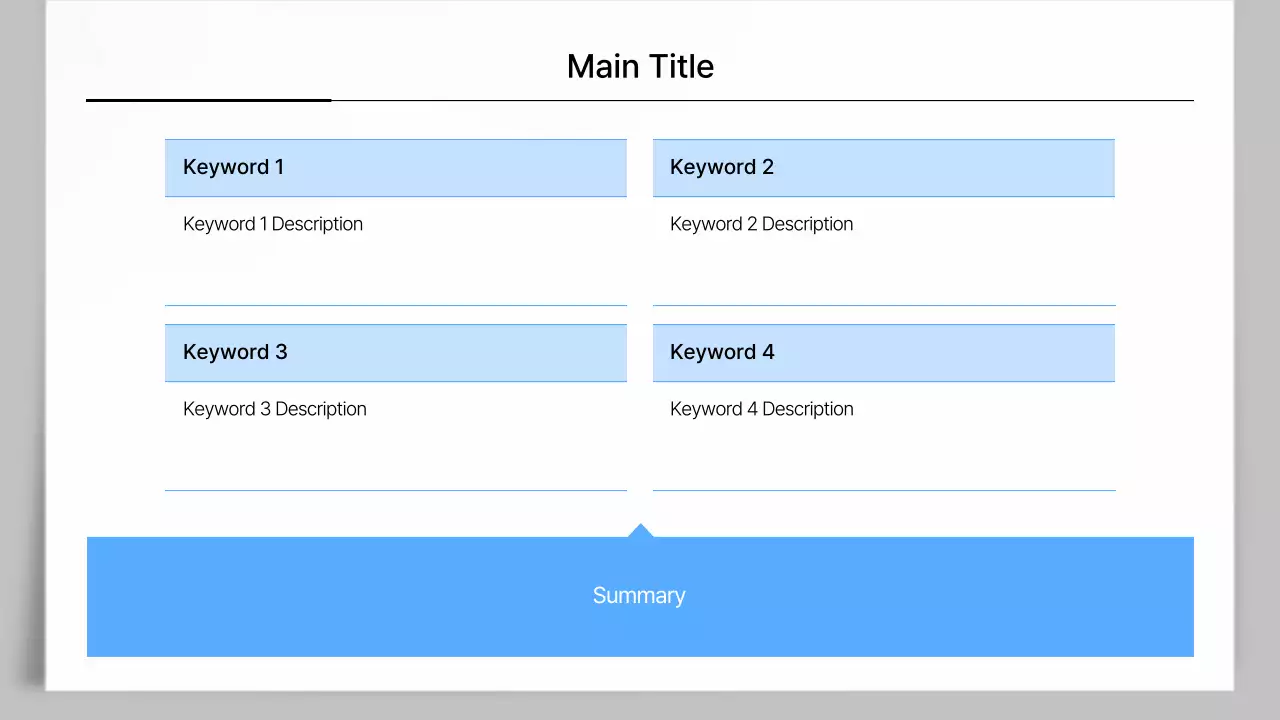Select the Keyword 1 Description text
The image size is (1280, 720).
pyautogui.click(x=272, y=224)
